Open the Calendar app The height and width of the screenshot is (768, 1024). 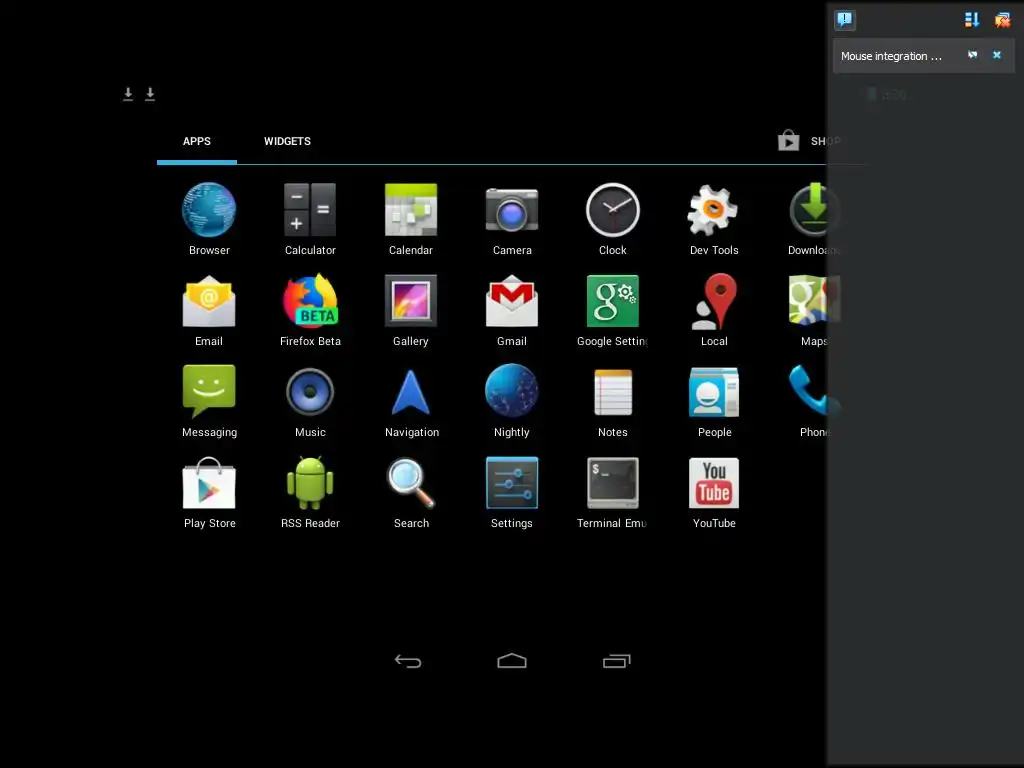pos(411,219)
